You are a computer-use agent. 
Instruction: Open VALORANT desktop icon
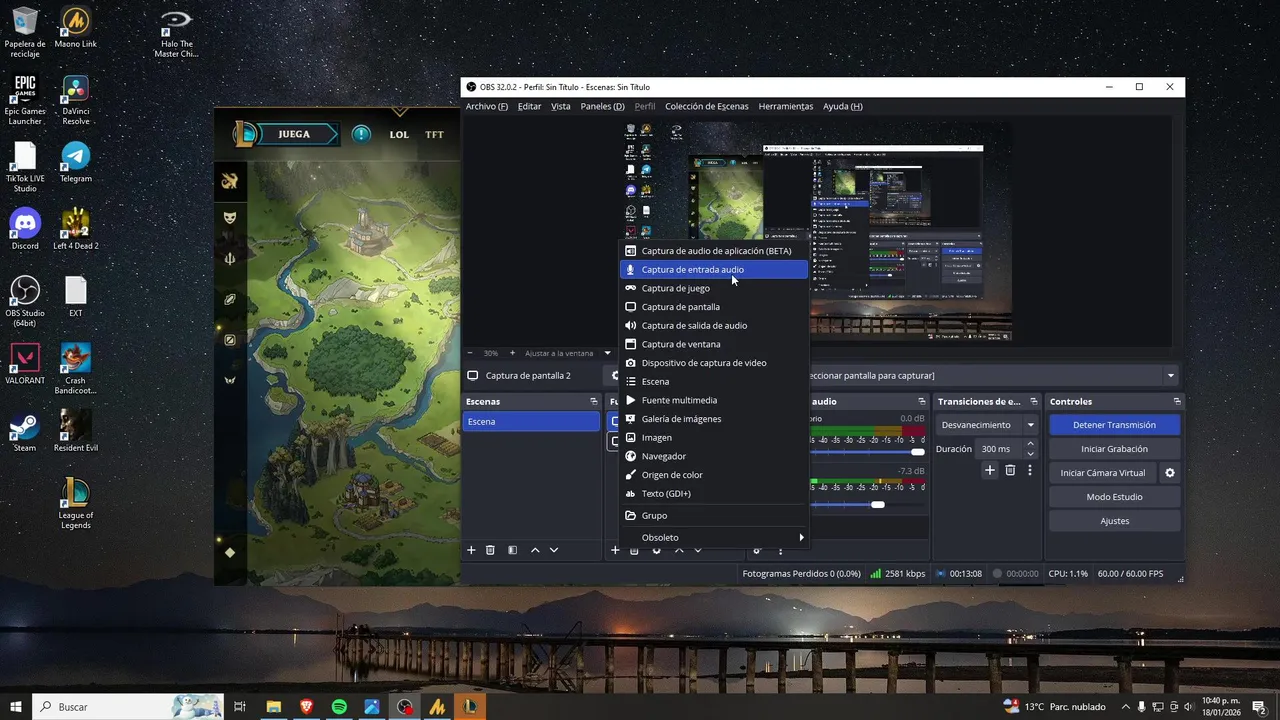pyautogui.click(x=25, y=363)
